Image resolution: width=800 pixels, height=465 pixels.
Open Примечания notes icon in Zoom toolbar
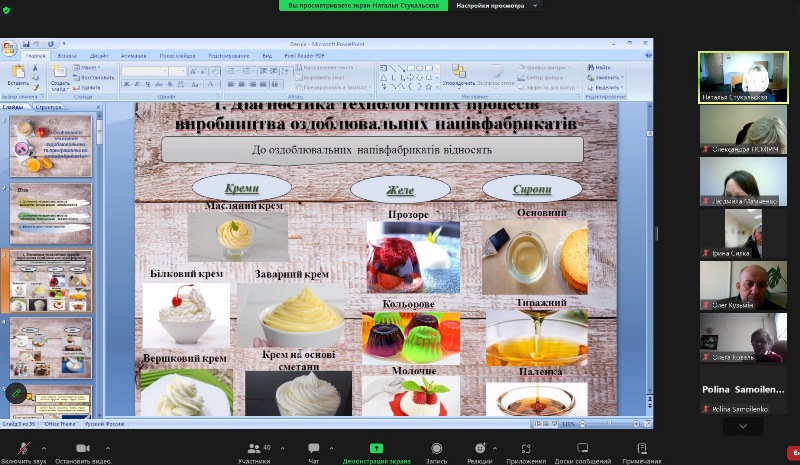point(642,448)
